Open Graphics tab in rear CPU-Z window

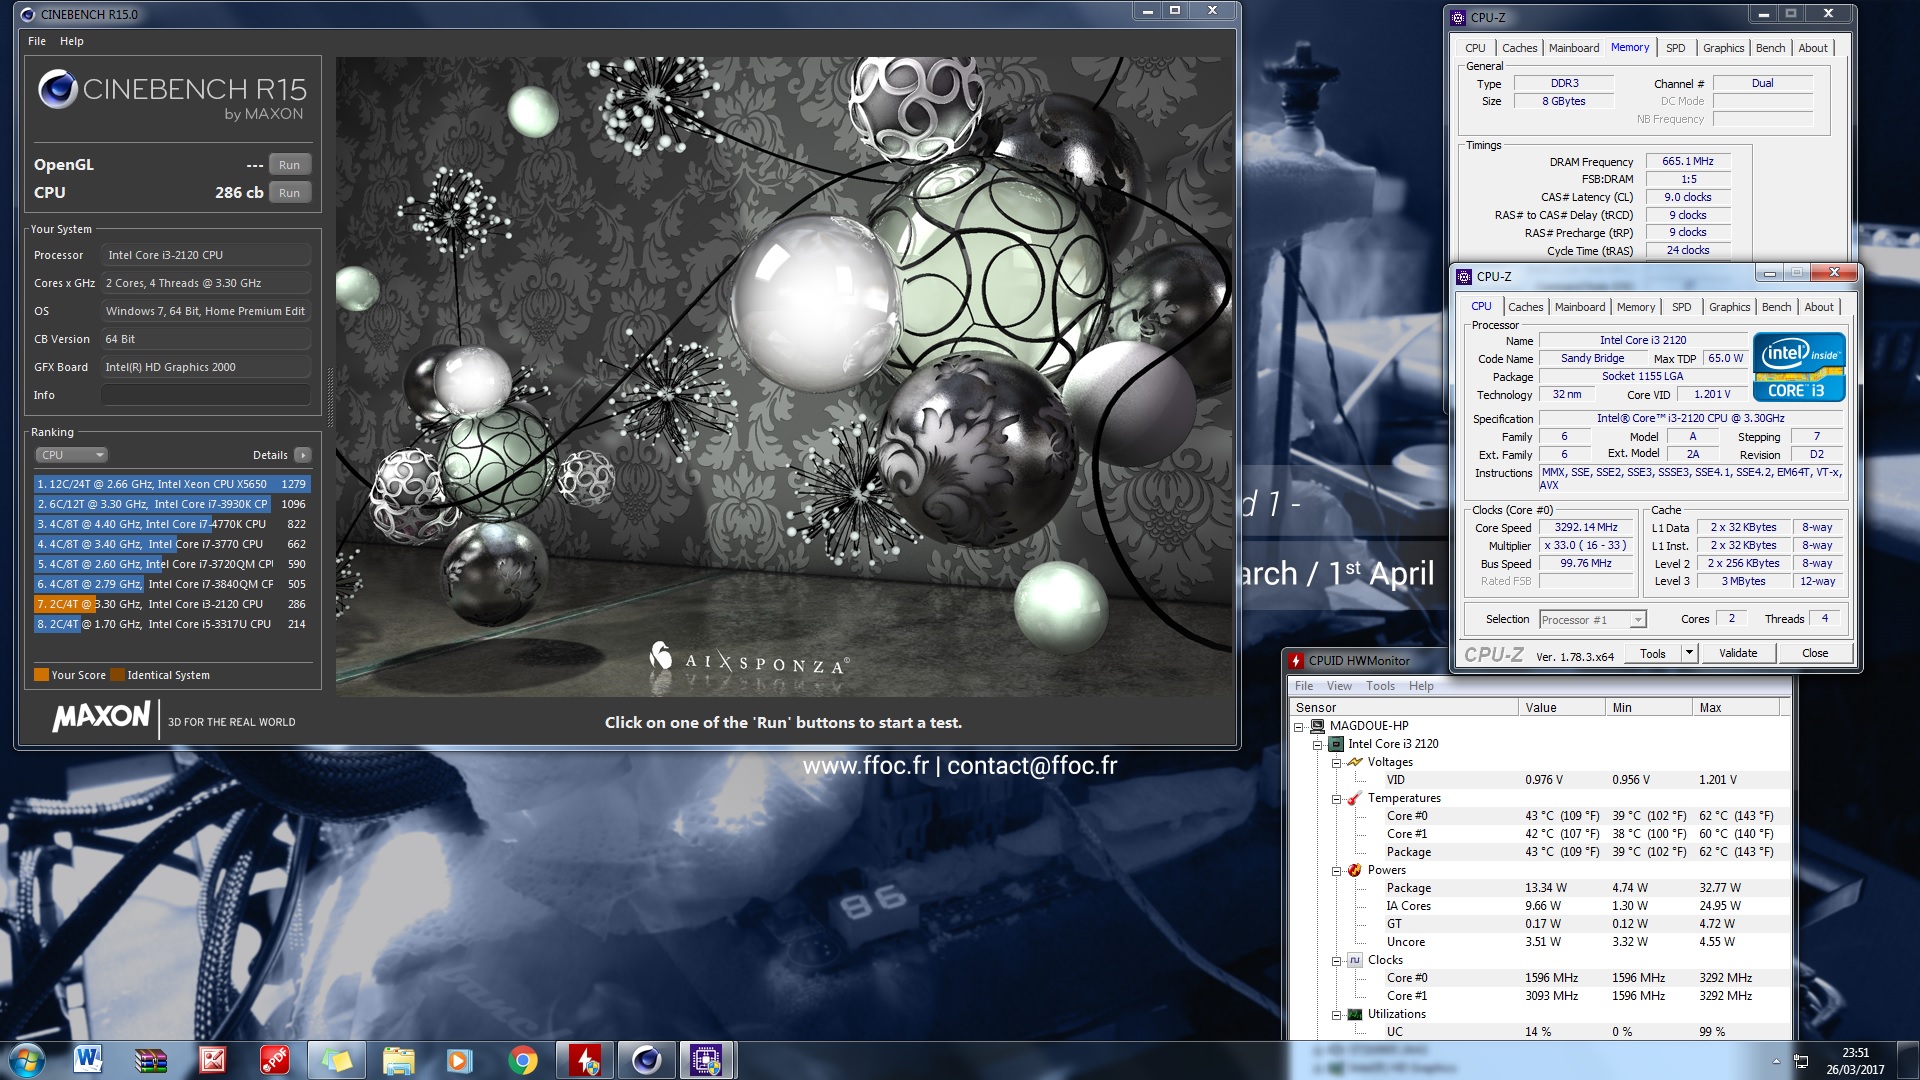pyautogui.click(x=1723, y=48)
